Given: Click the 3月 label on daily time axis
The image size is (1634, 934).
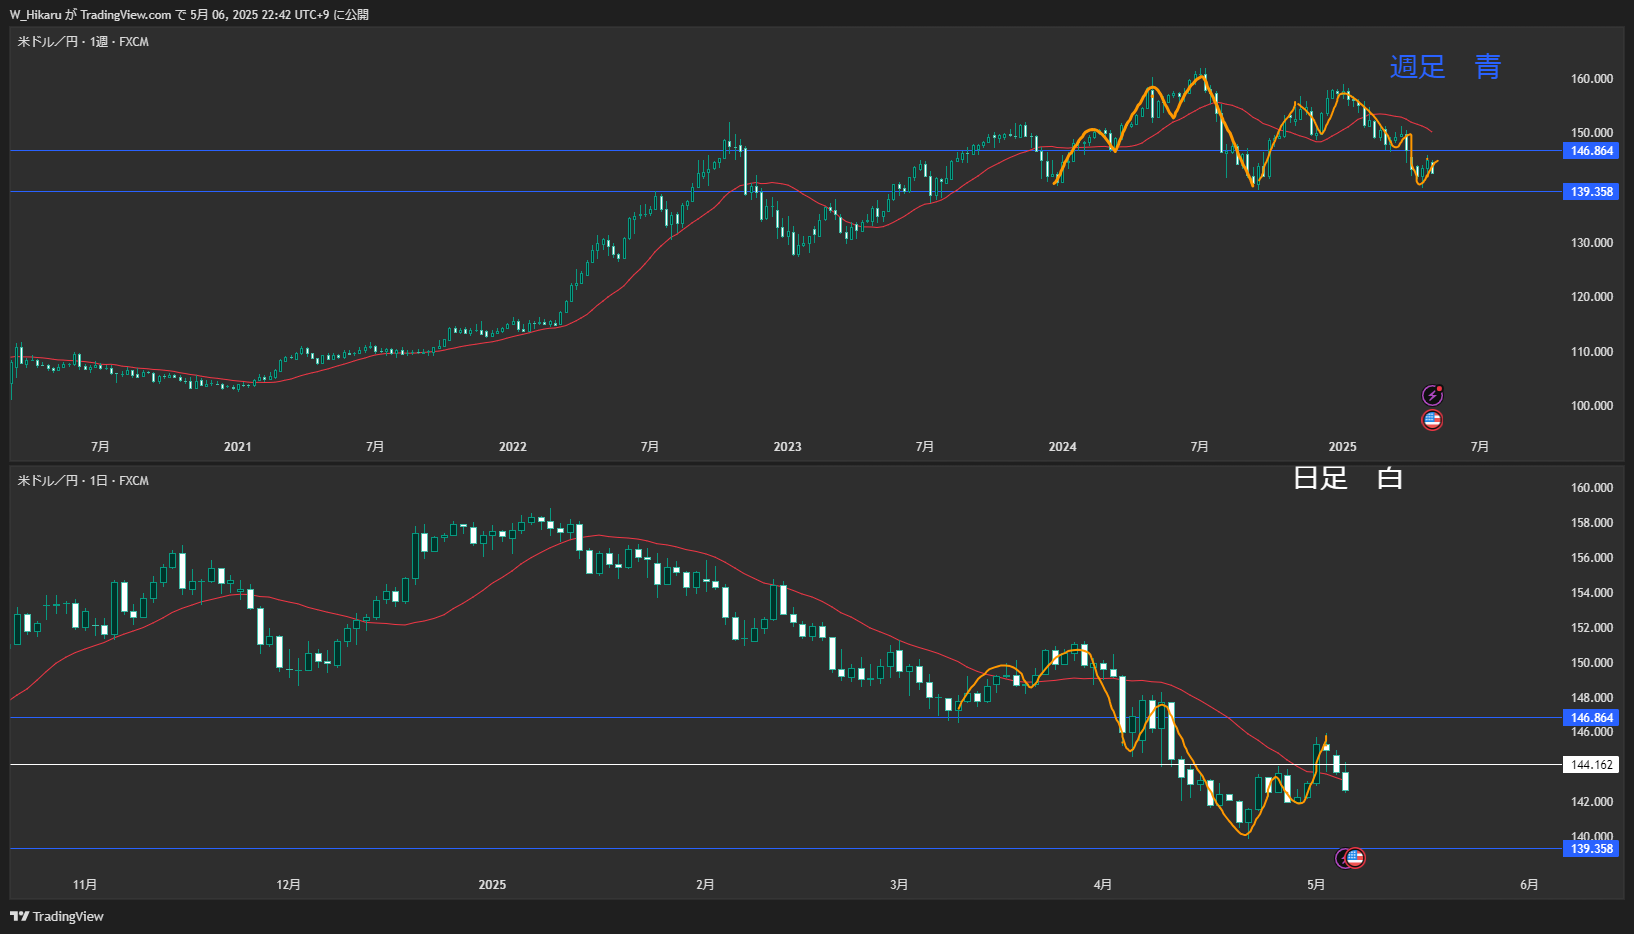Looking at the screenshot, I should 899,885.
